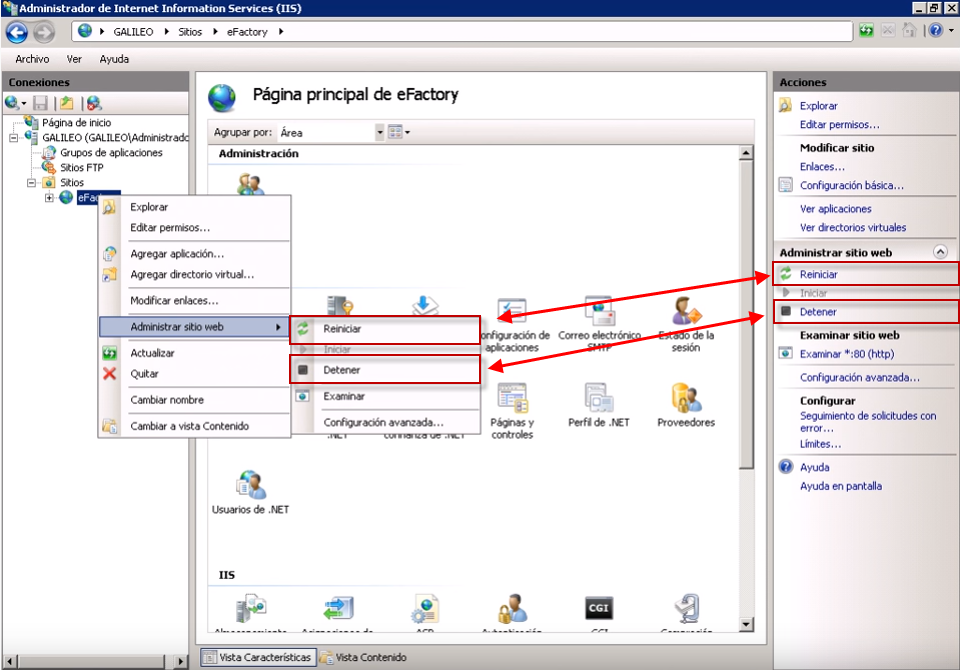Choose Explorar in the context menu

[x=195, y=207]
